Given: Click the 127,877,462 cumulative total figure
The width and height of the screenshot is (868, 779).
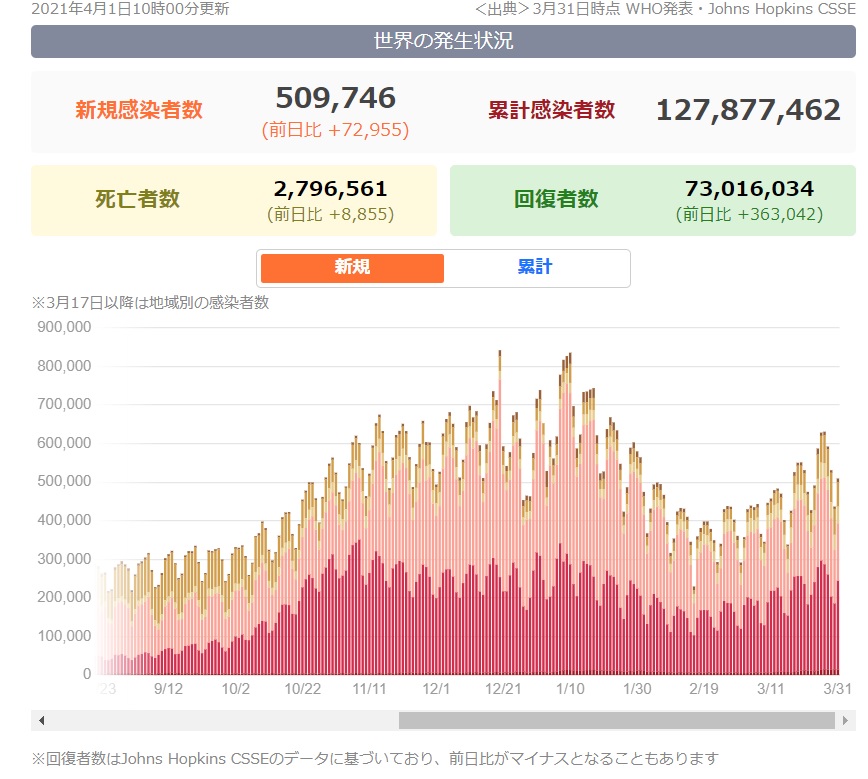Looking at the screenshot, I should click(748, 110).
